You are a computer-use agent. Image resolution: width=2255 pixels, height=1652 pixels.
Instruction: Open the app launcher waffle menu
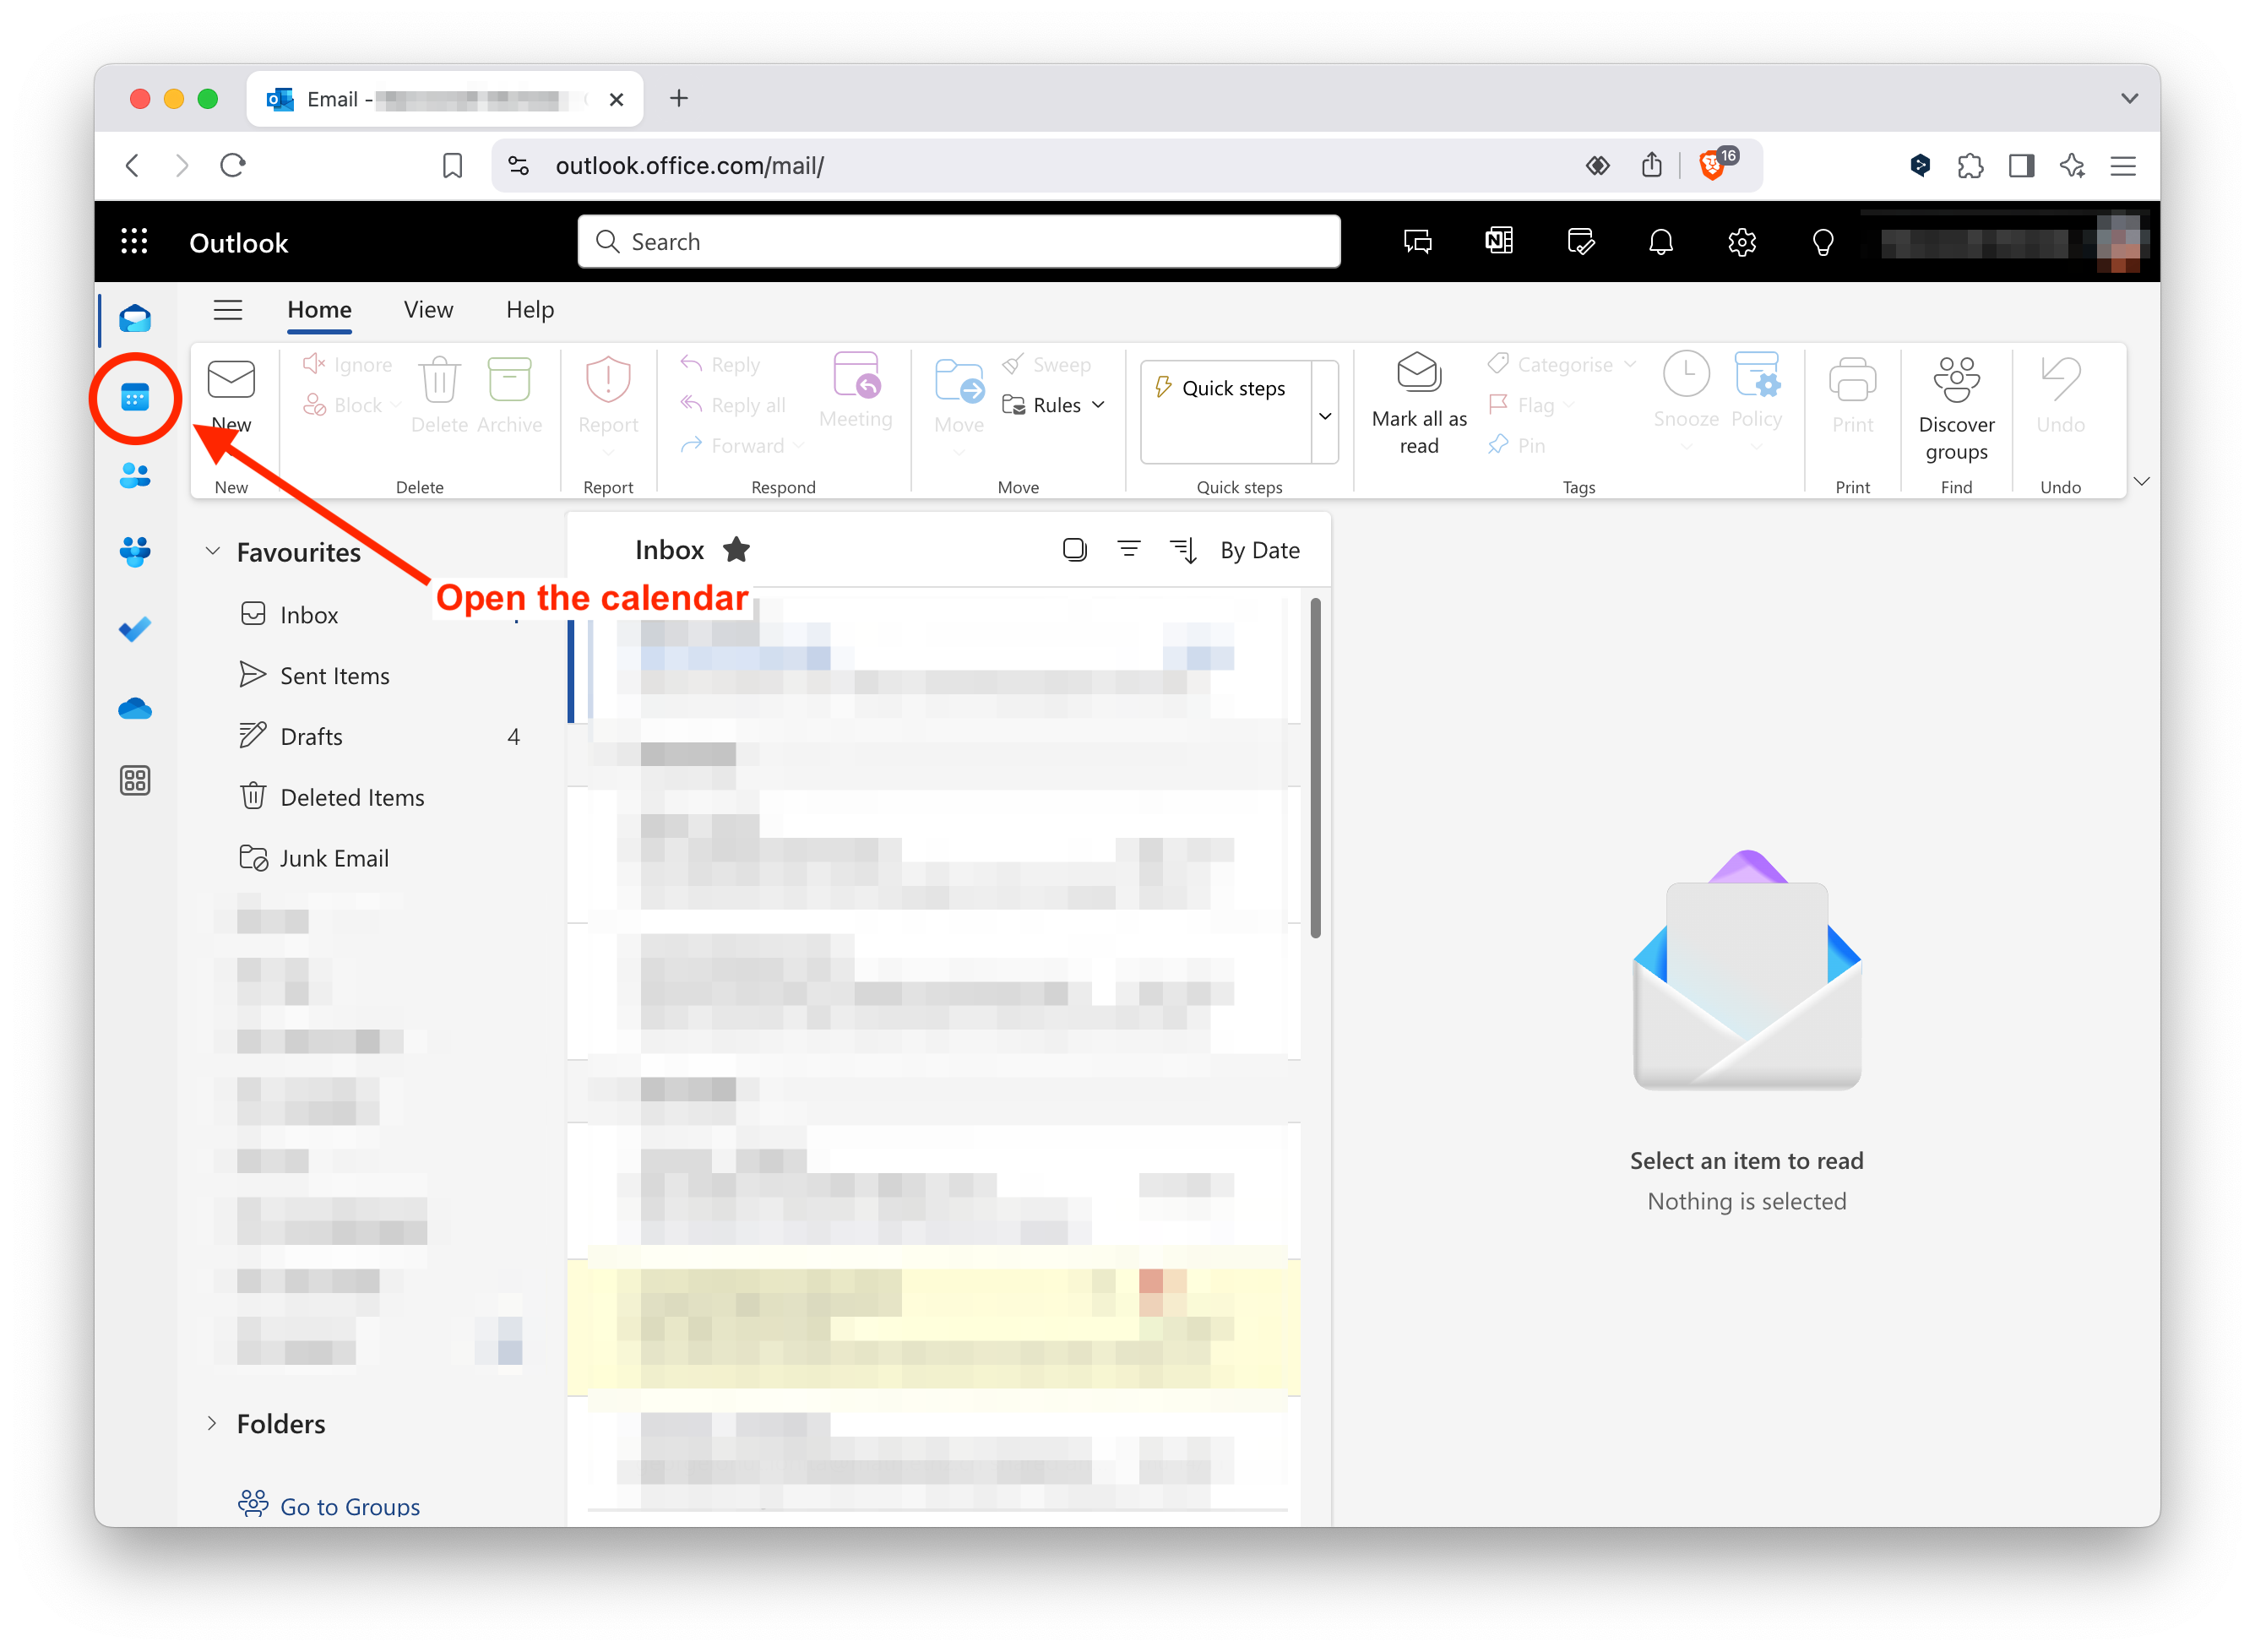pyautogui.click(x=134, y=241)
